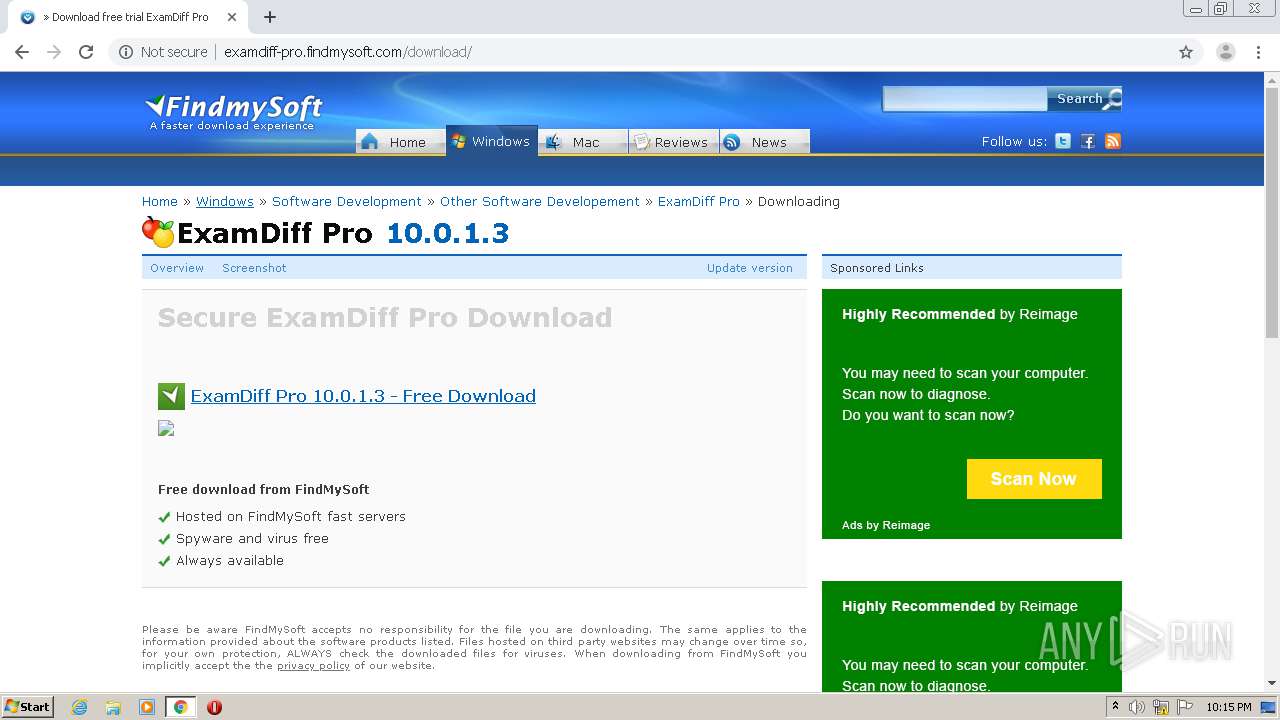The image size is (1280, 720).
Task: Click the ExamDiff Pro apple app icon
Action: click(x=158, y=232)
